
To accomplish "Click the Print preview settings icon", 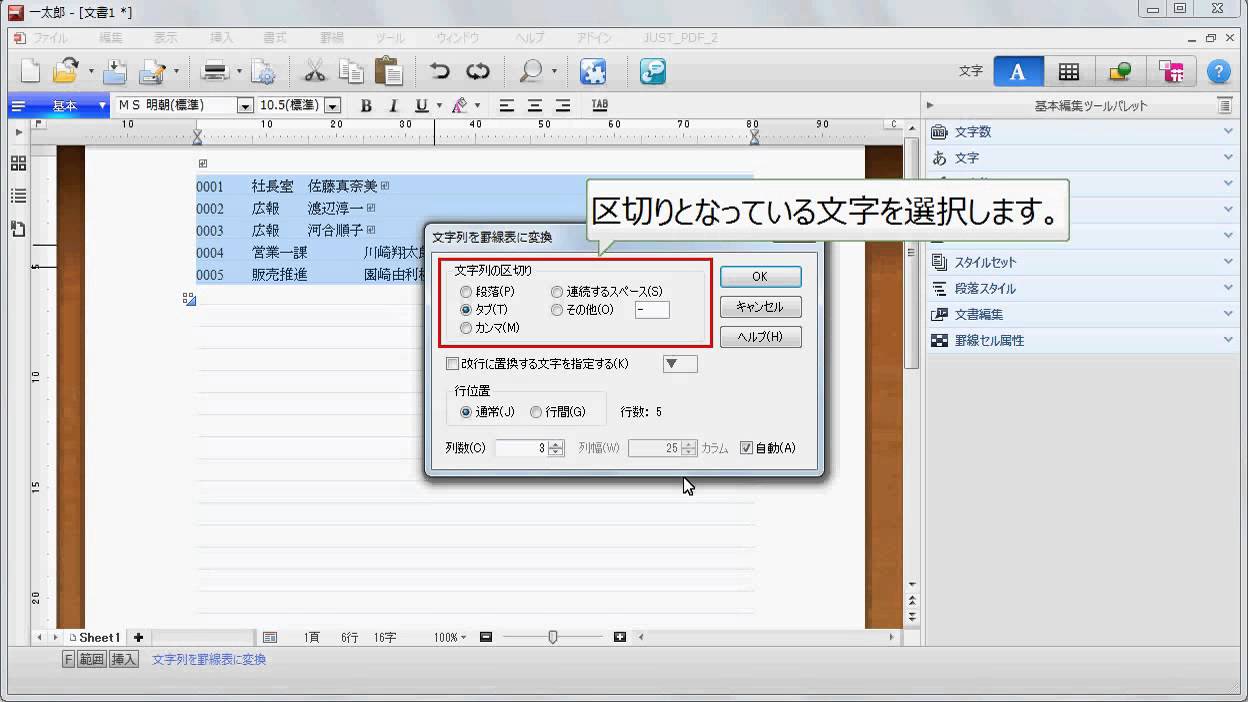I will 264,71.
